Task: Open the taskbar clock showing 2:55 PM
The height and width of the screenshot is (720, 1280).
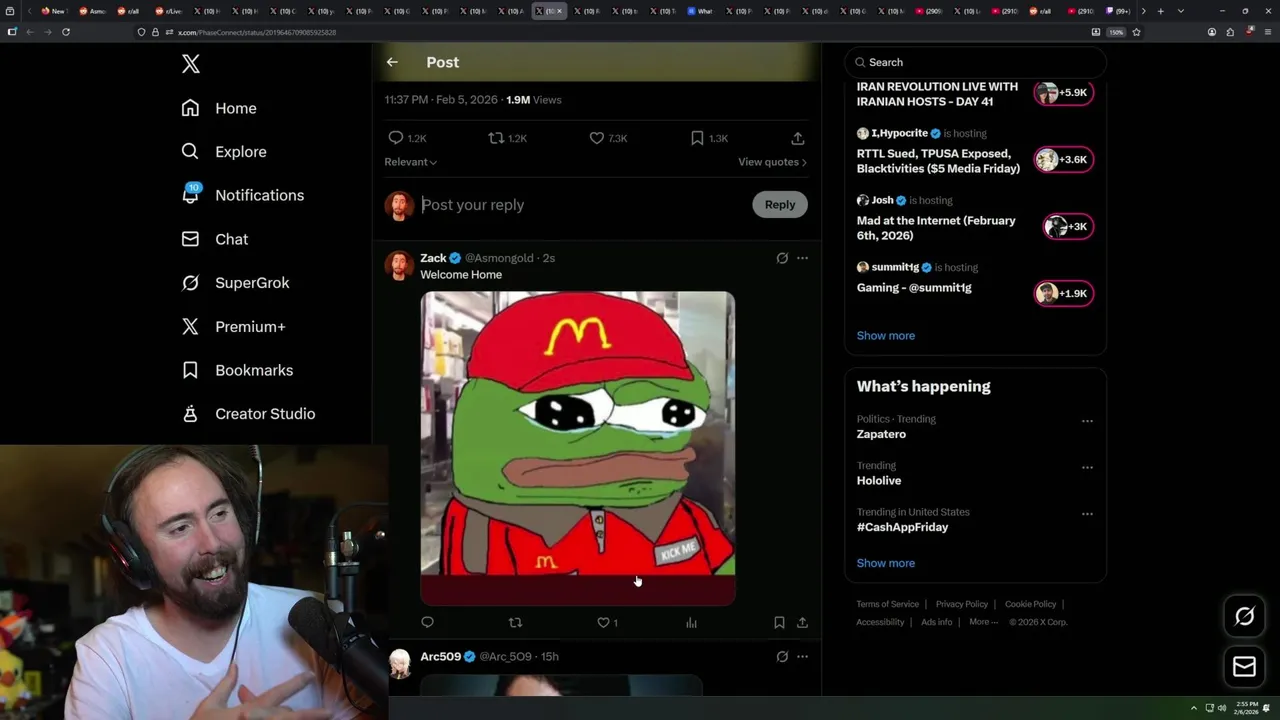Action: [1246, 708]
